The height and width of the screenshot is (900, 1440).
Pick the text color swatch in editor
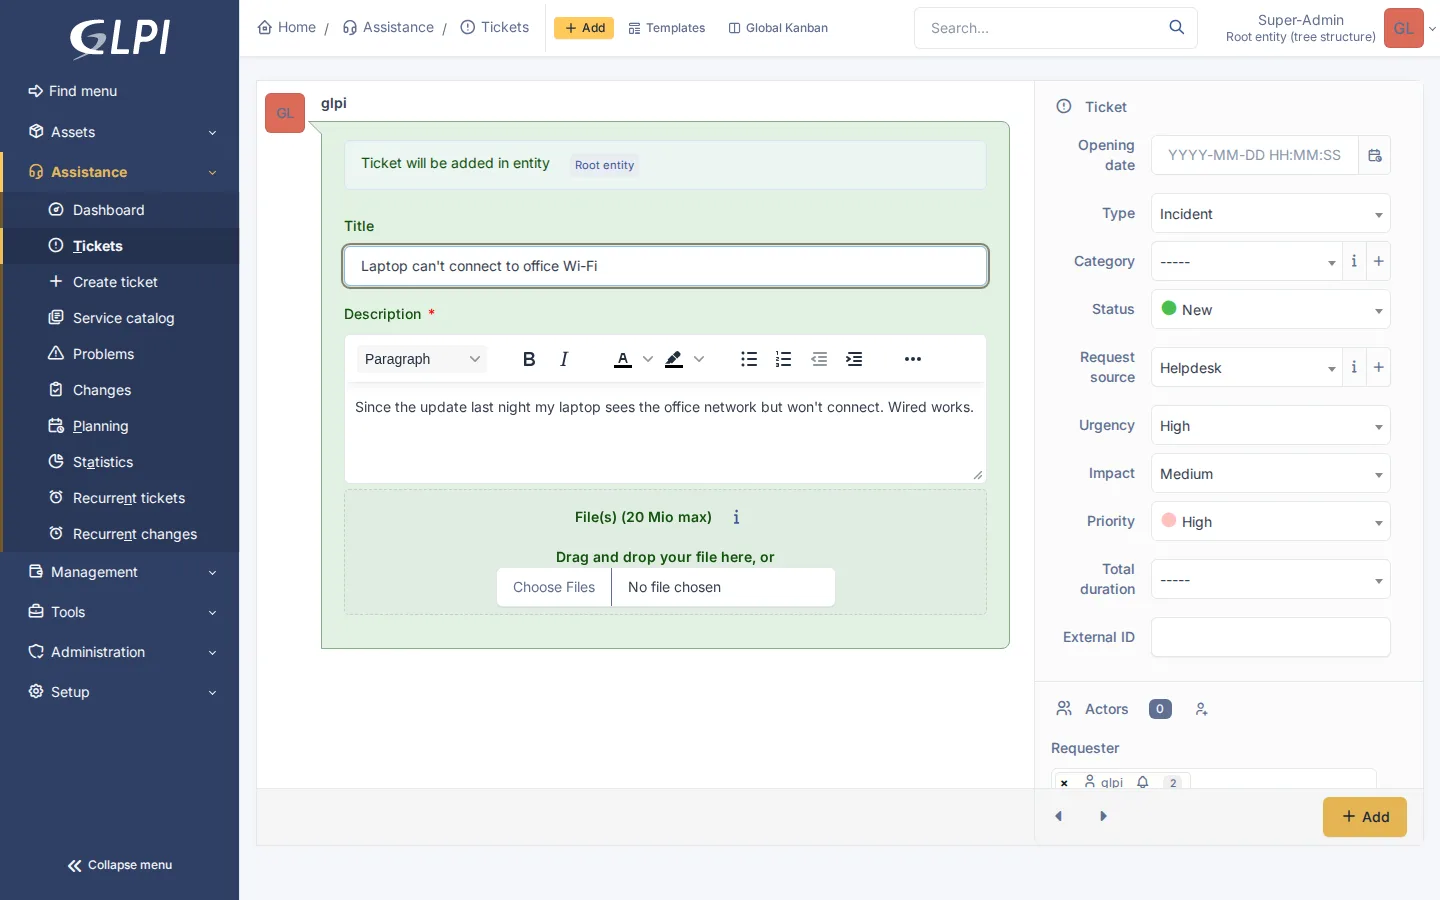[623, 359]
